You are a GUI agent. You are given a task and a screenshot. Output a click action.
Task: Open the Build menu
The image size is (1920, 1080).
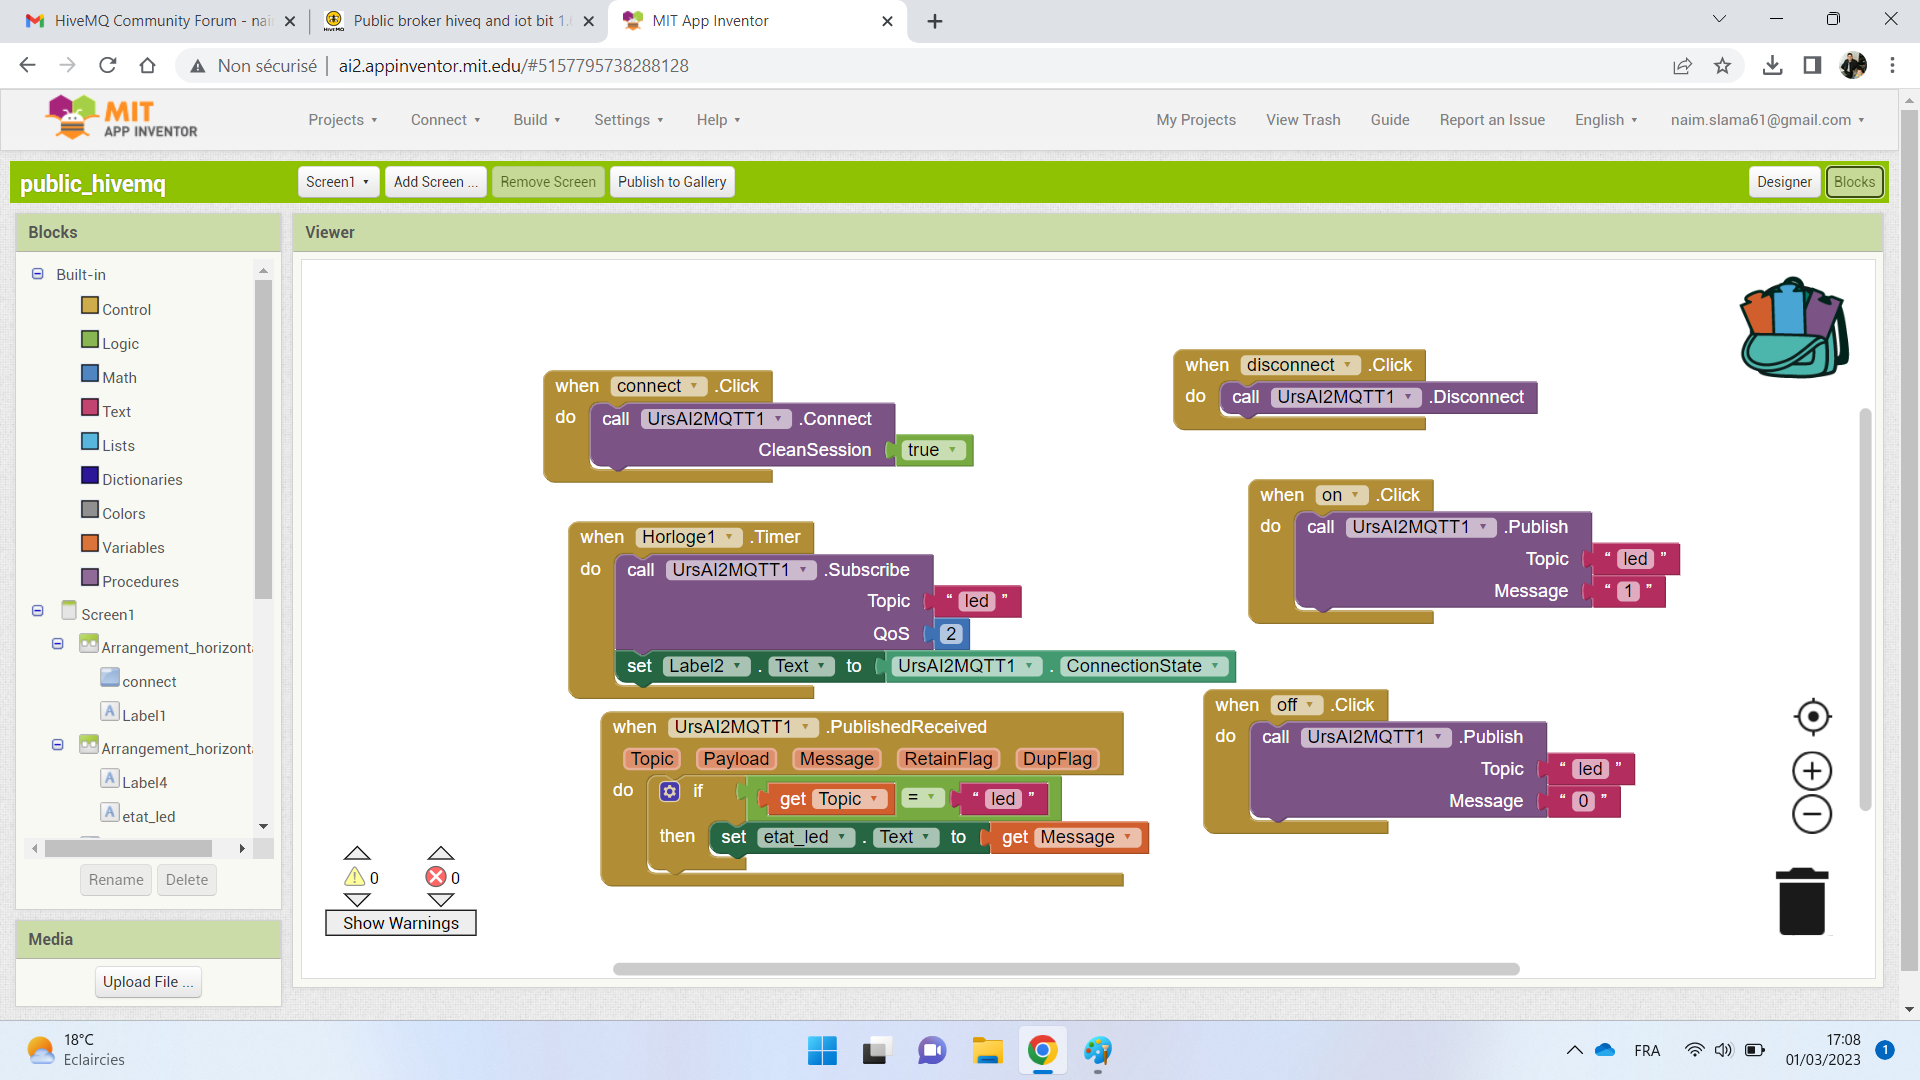point(537,120)
